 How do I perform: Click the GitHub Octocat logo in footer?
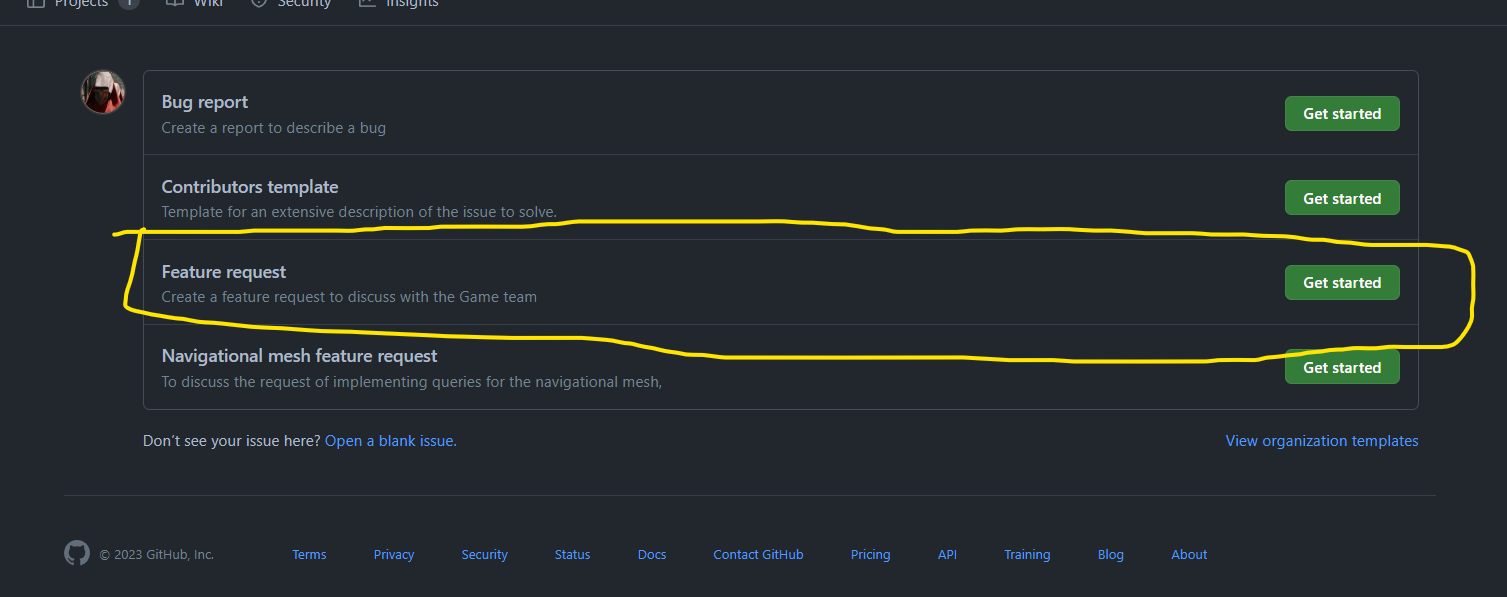(x=77, y=554)
